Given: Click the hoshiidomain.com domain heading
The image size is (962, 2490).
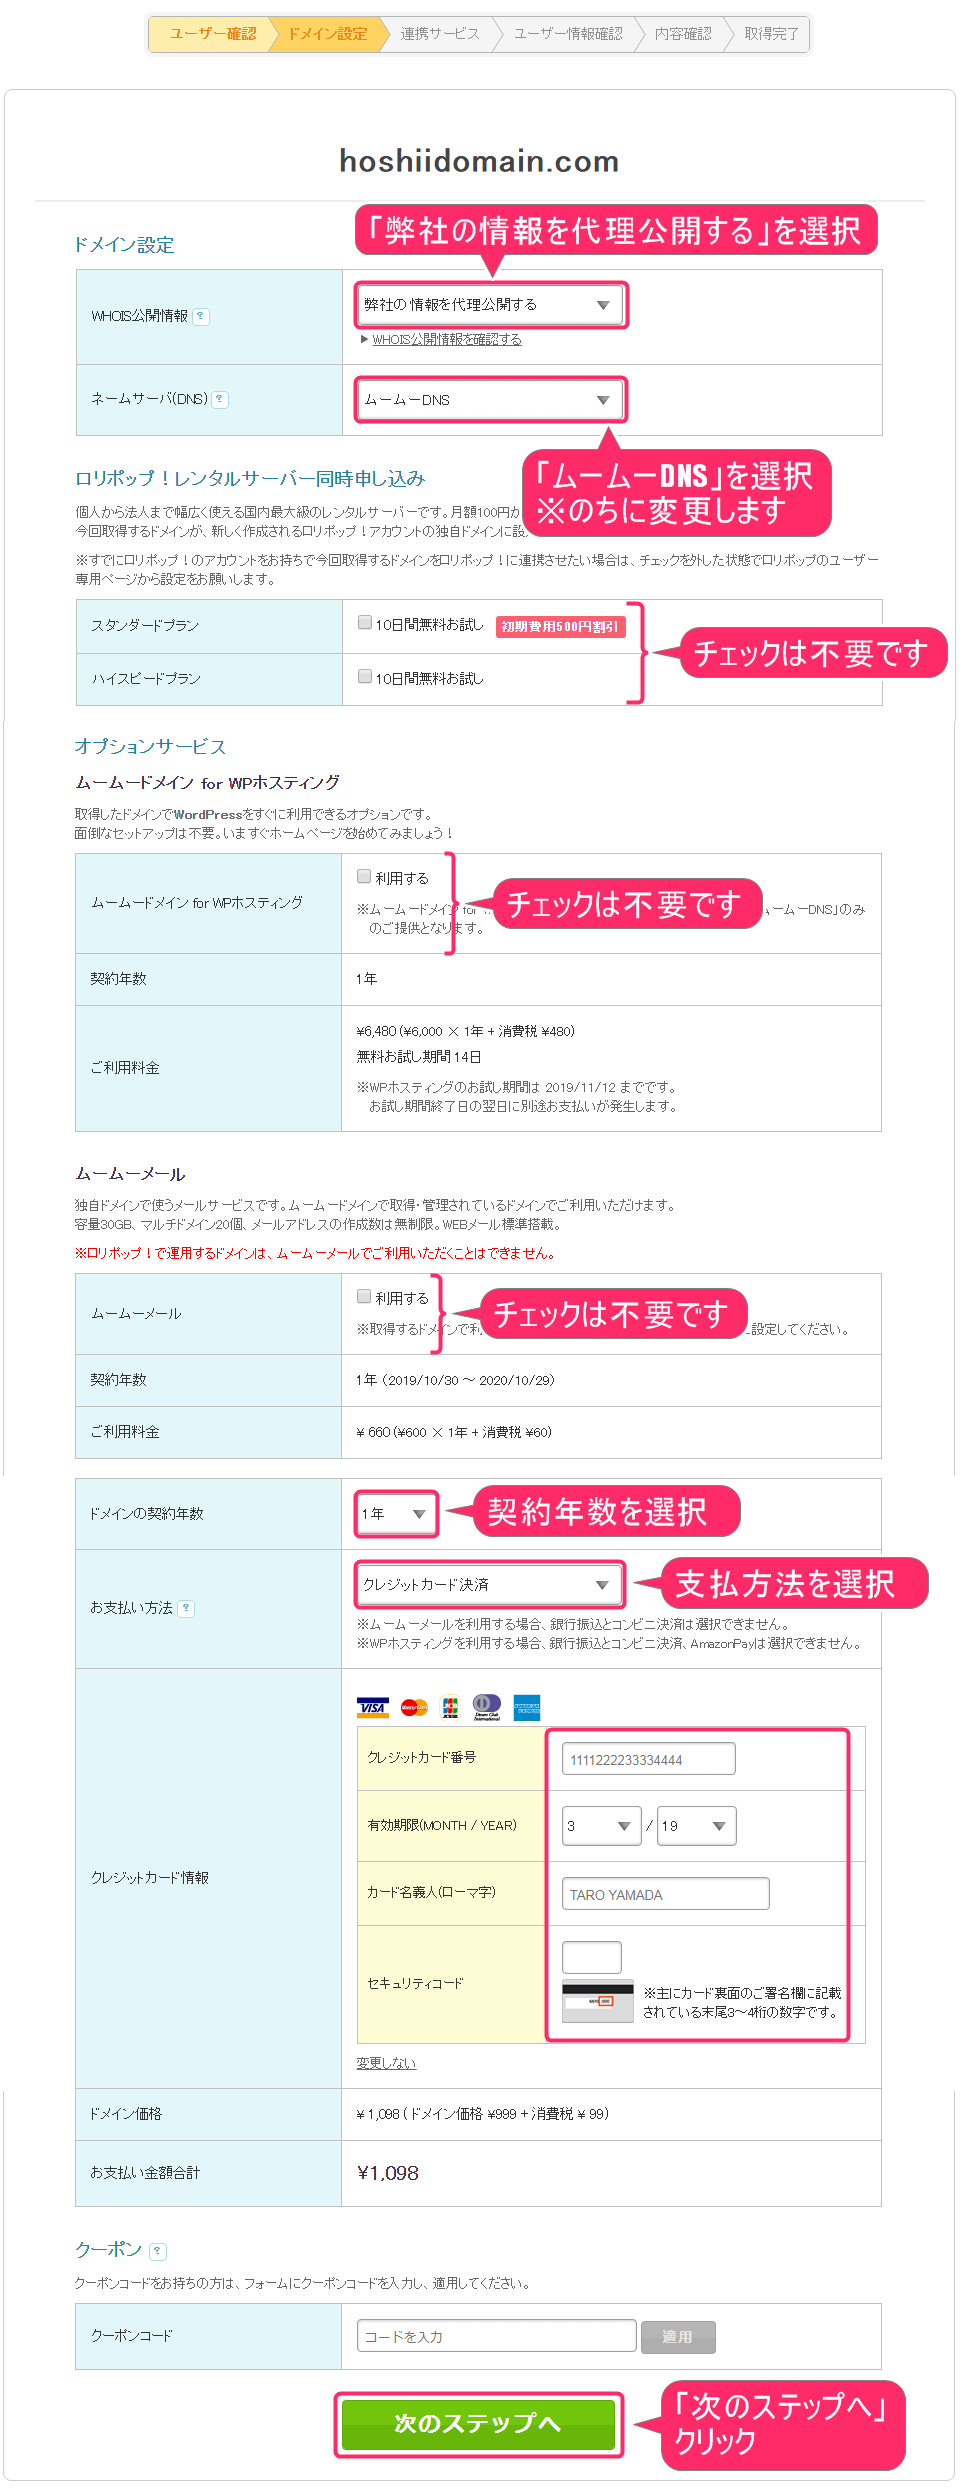Looking at the screenshot, I should pyautogui.click(x=479, y=161).
